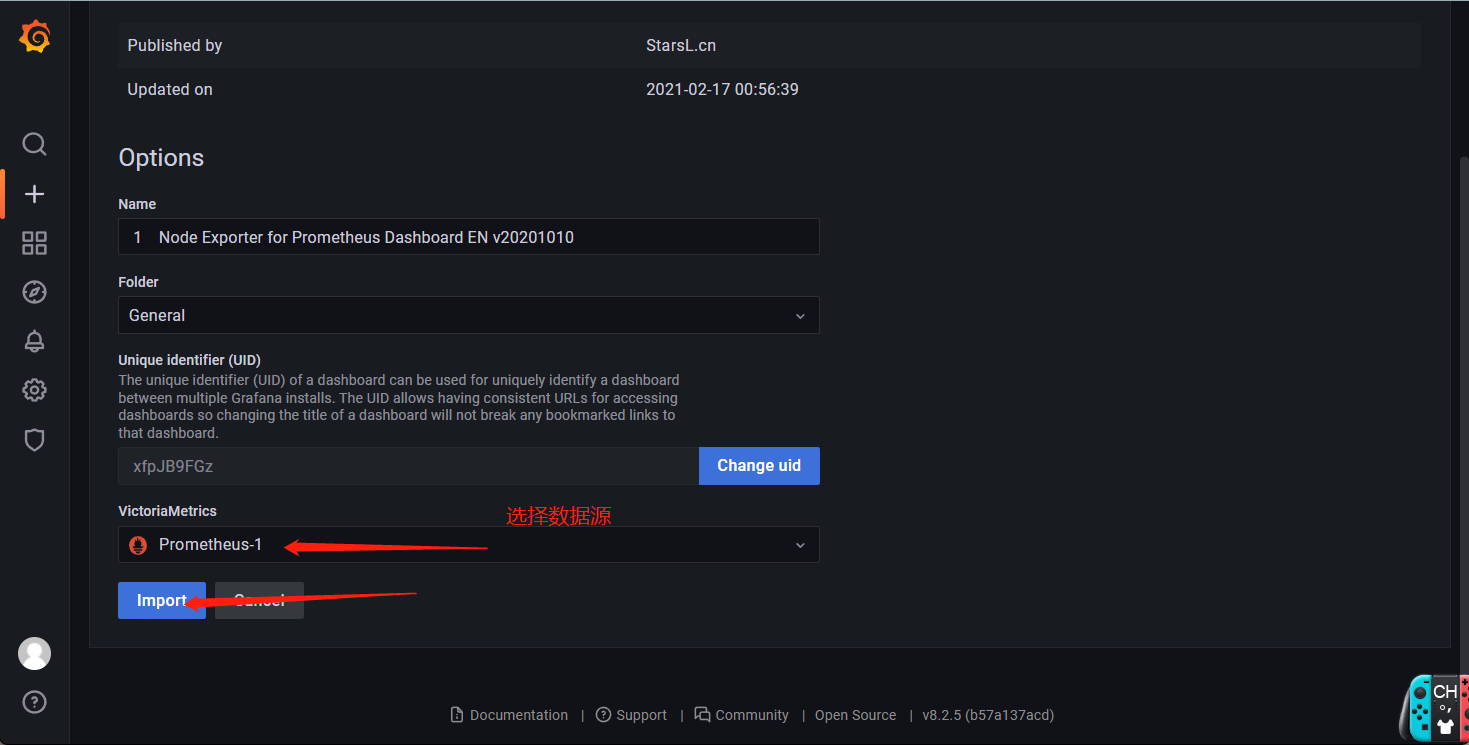Viewport: 1469px width, 745px height.
Task: Click the Folder field label
Action: (138, 282)
